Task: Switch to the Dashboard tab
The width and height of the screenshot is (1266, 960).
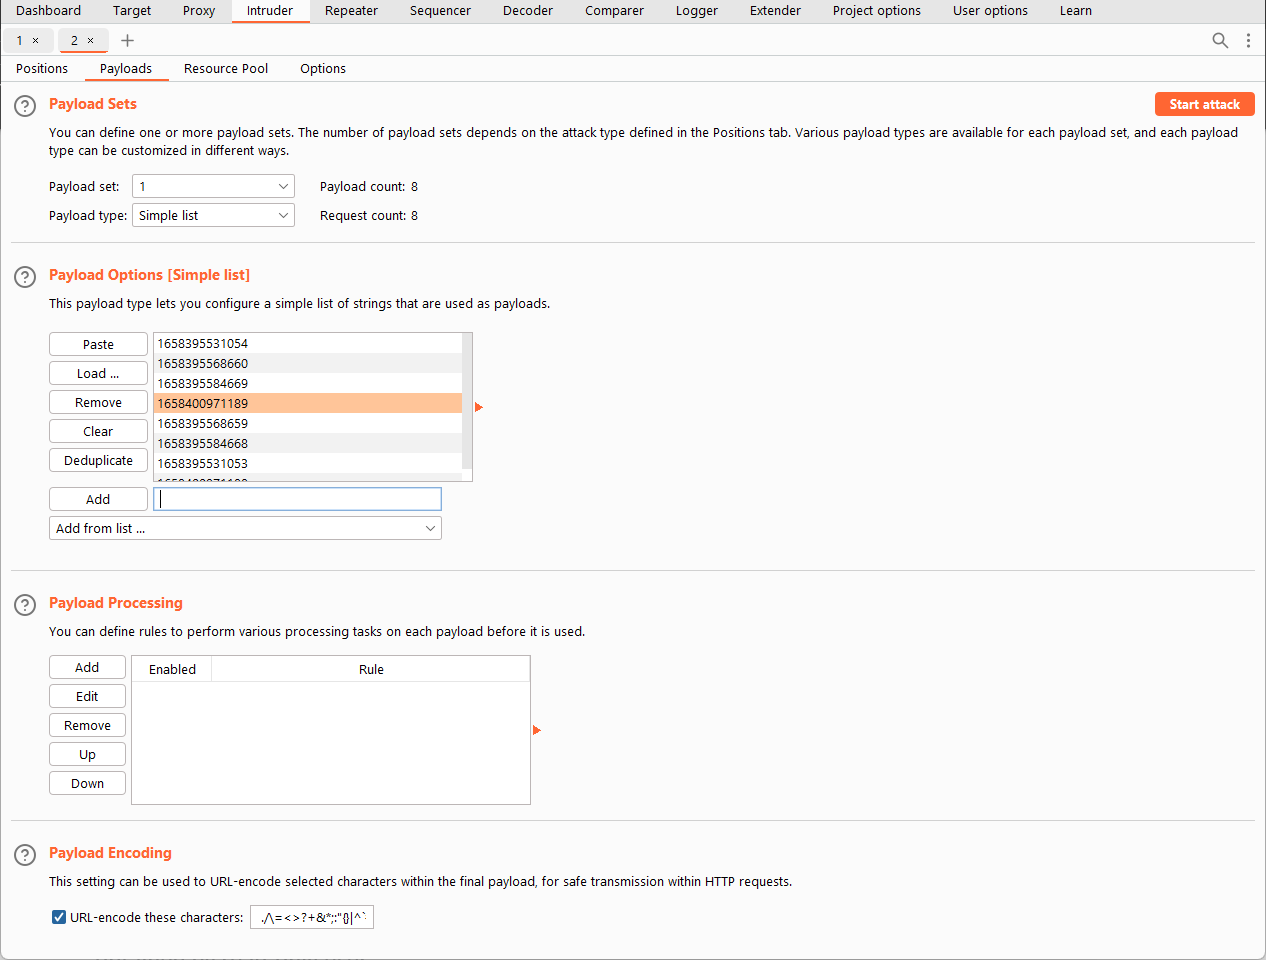Action: (48, 11)
